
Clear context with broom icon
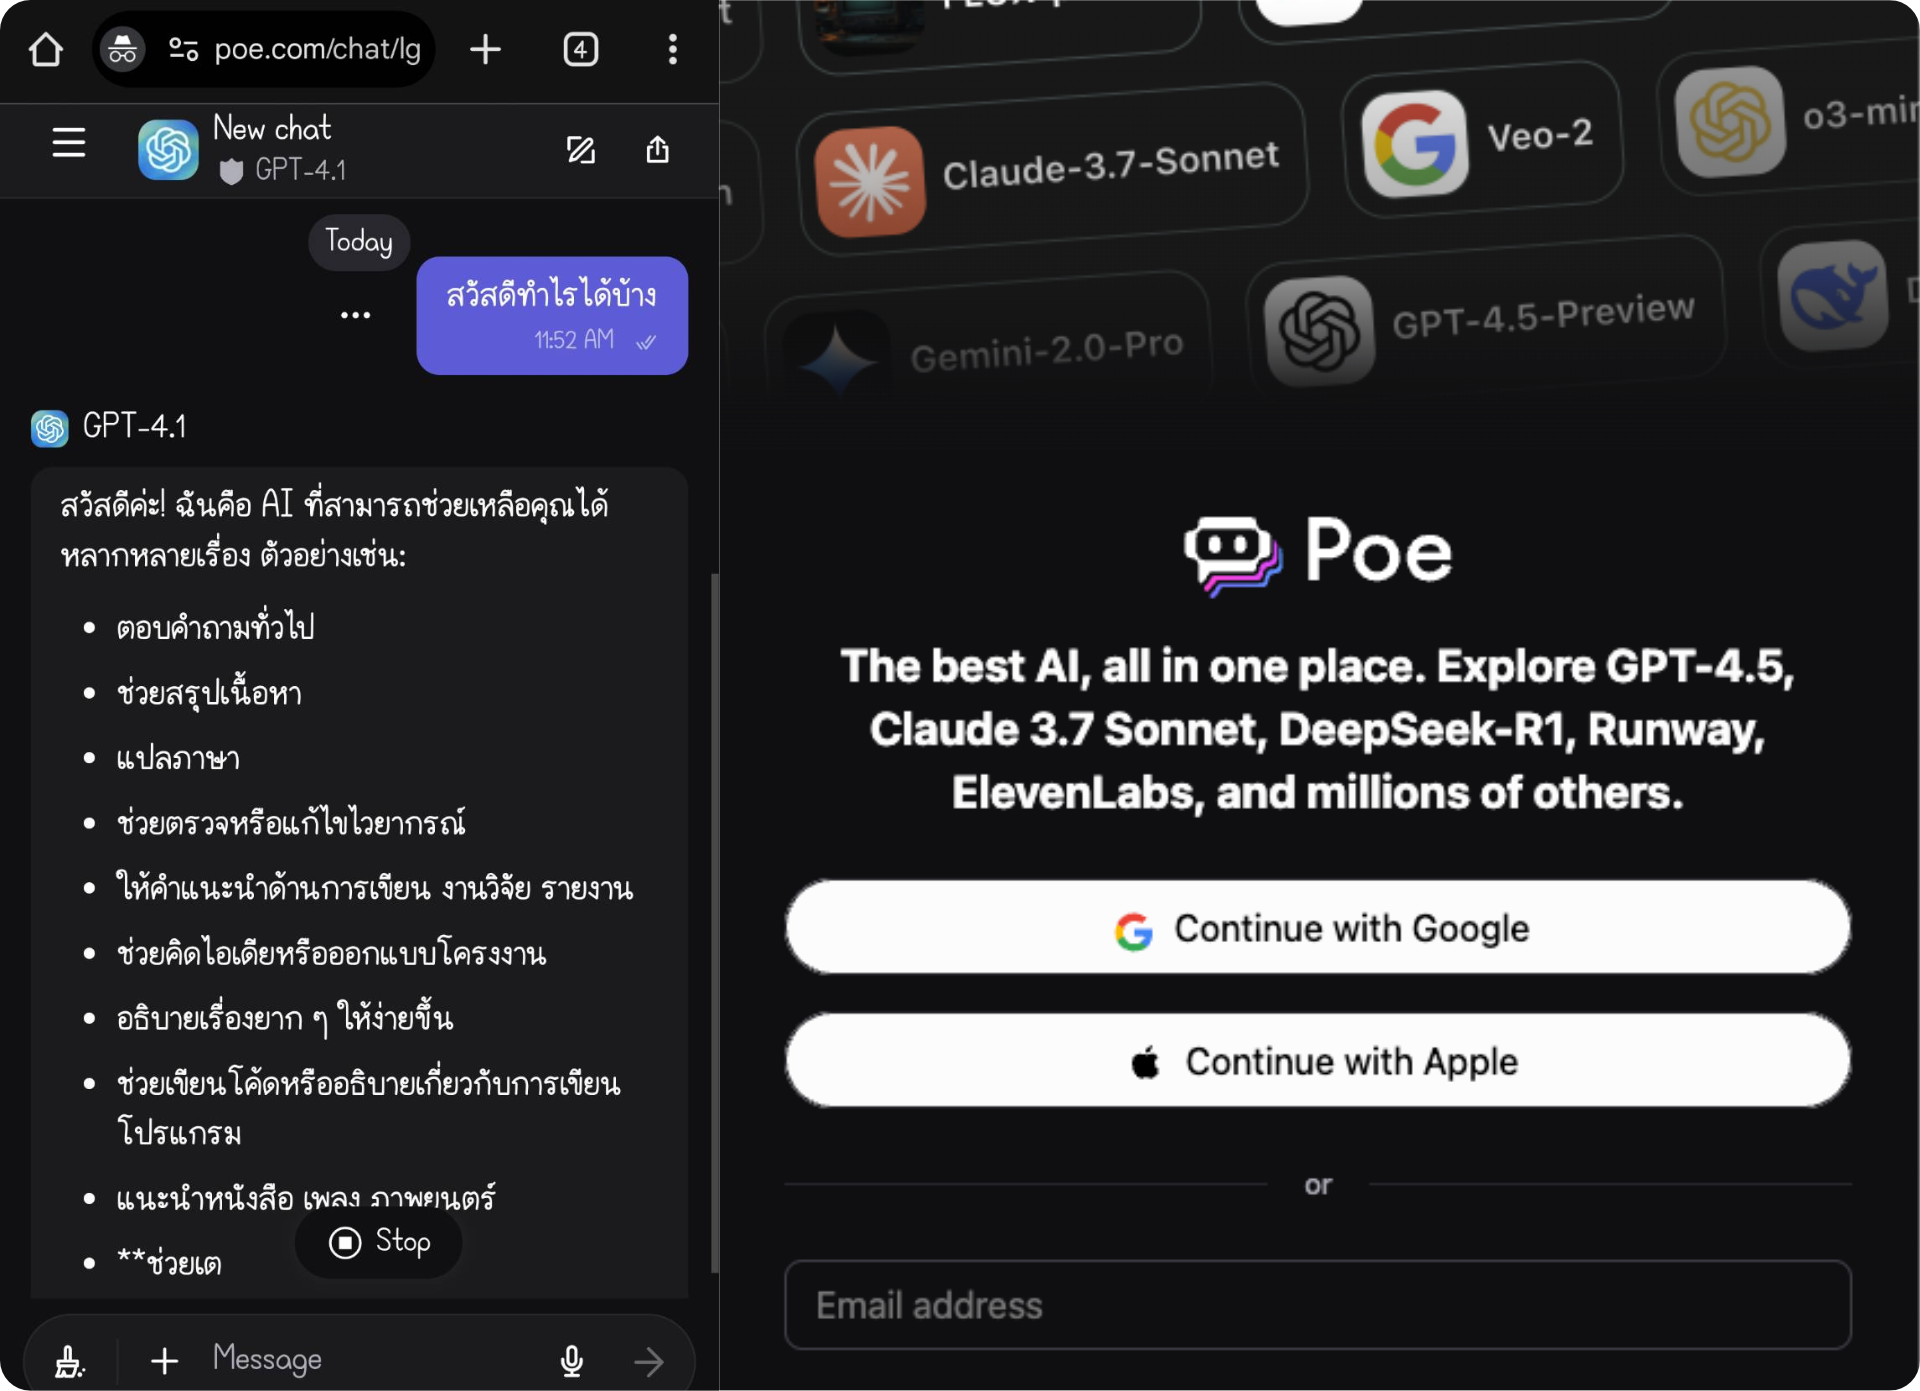(x=69, y=1361)
